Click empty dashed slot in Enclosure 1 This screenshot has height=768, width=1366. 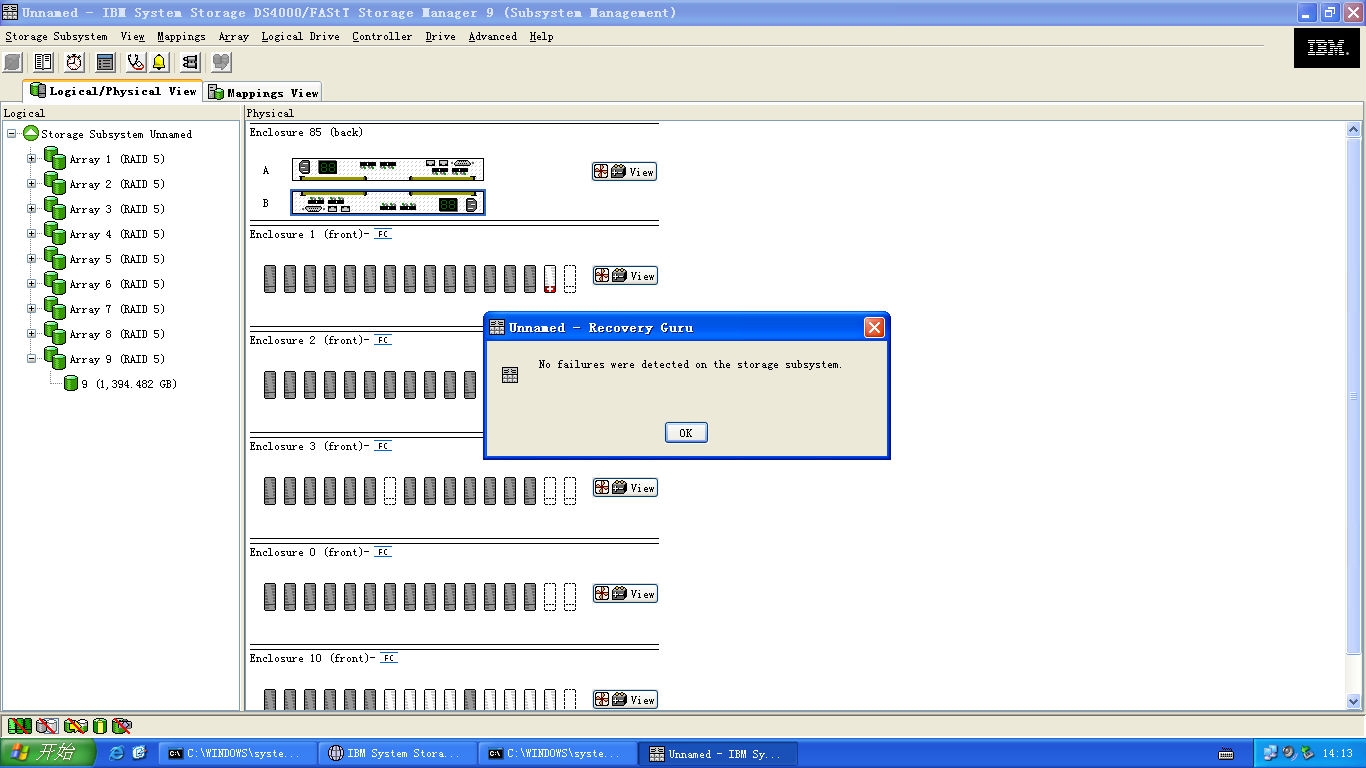(x=570, y=279)
